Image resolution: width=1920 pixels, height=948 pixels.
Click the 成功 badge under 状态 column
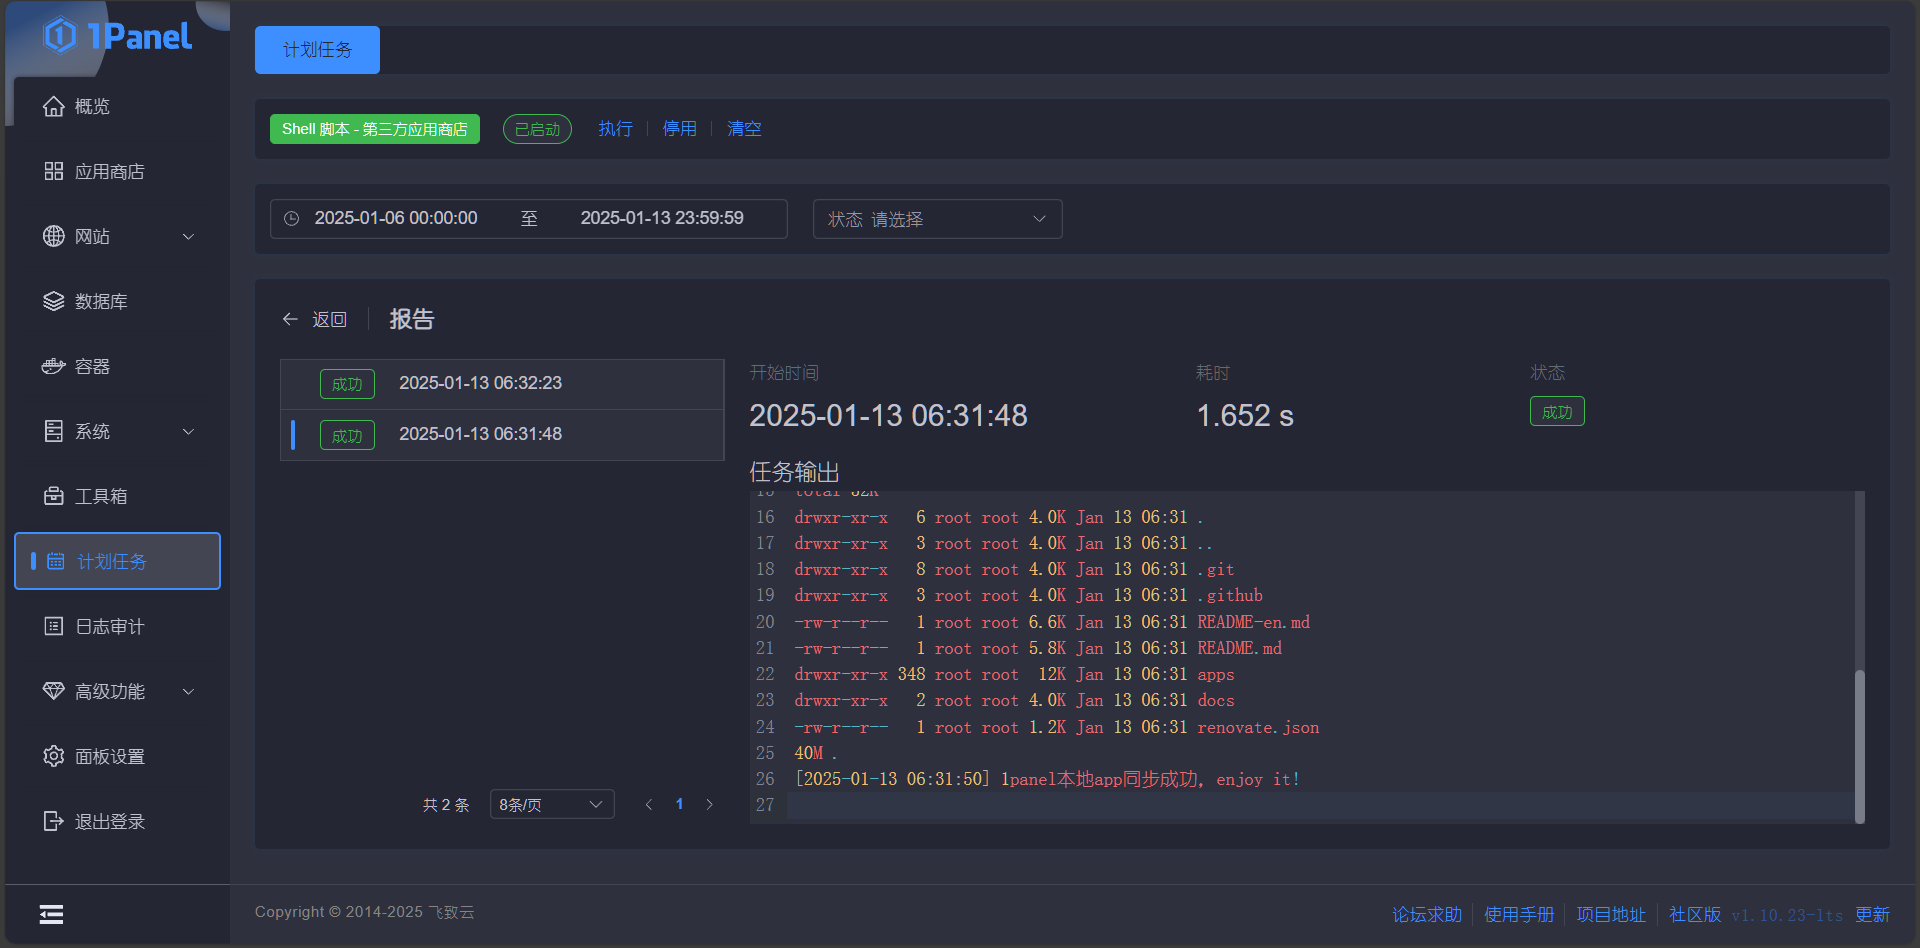tap(1557, 412)
